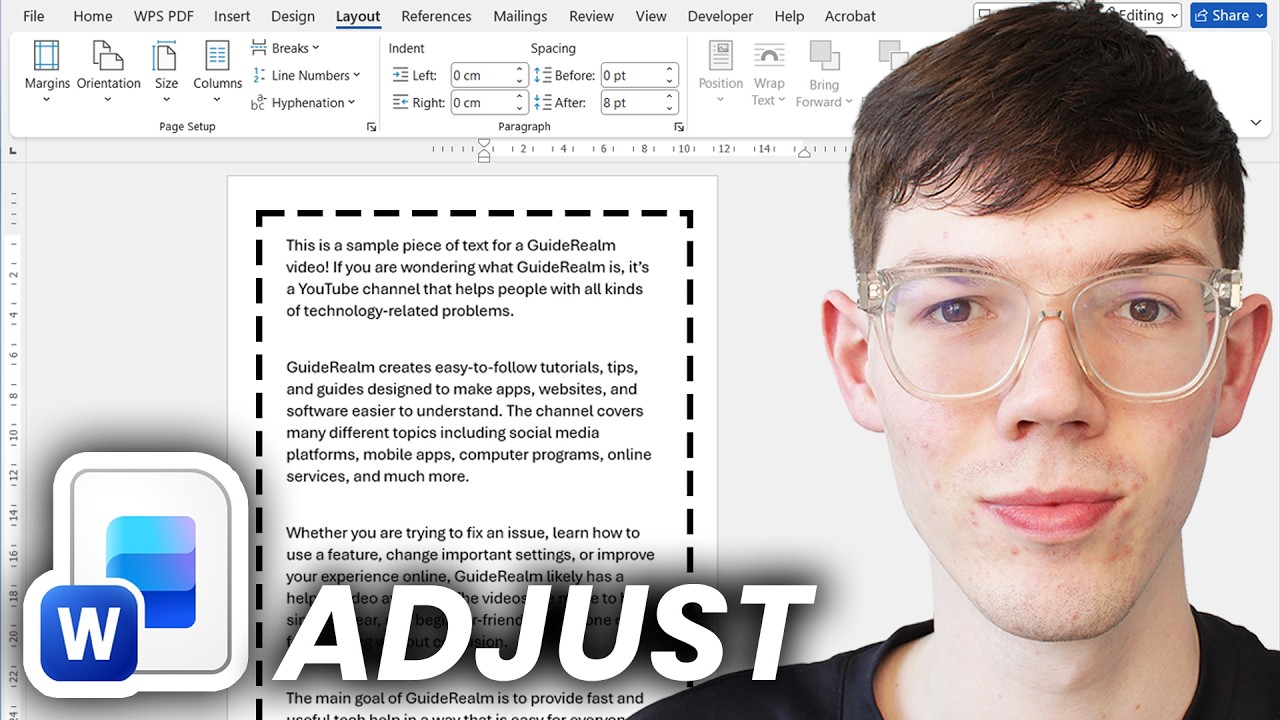The width and height of the screenshot is (1280, 720).
Task: Expand the Line Numbers dropdown
Action: pyautogui.click(x=305, y=75)
